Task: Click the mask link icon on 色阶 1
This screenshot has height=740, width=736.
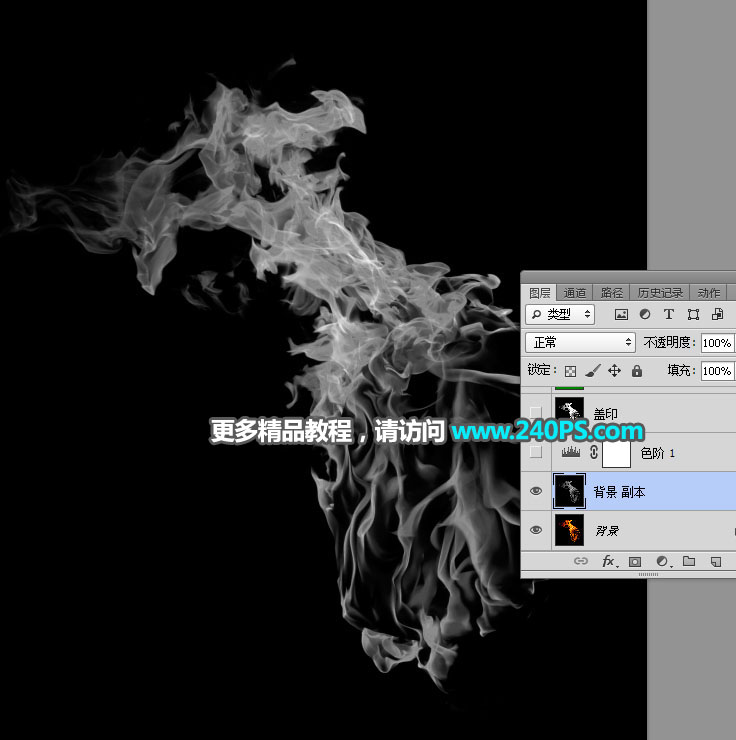Action: coord(594,452)
